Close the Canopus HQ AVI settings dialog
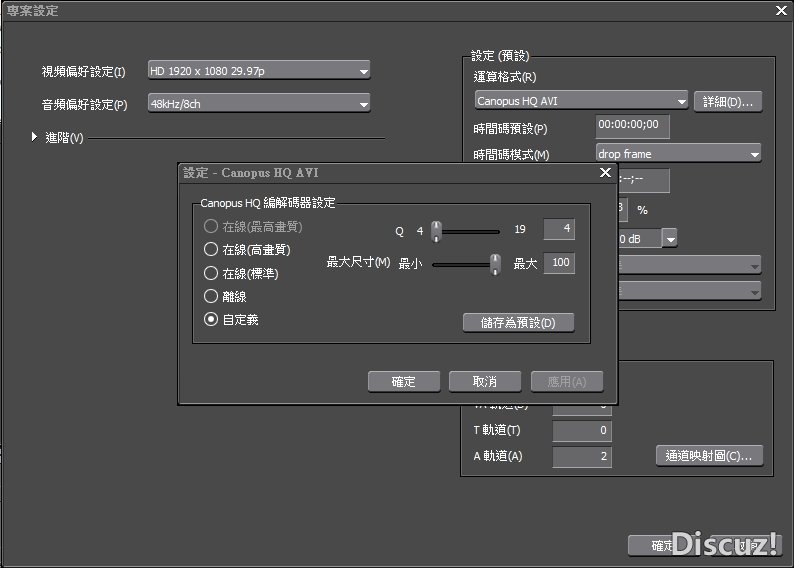Viewport: 794px width, 568px height. point(605,173)
